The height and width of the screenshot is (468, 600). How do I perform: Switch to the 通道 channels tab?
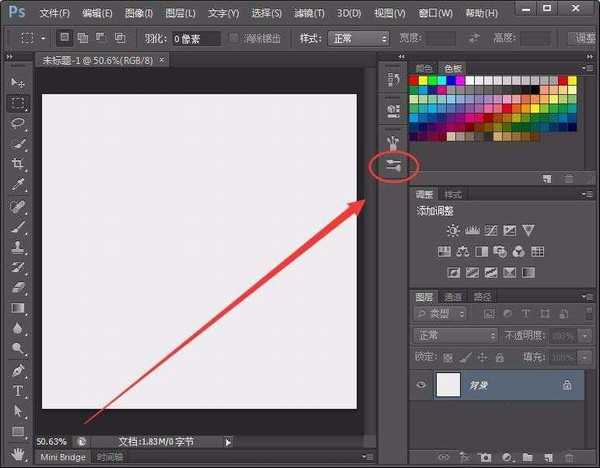453,297
